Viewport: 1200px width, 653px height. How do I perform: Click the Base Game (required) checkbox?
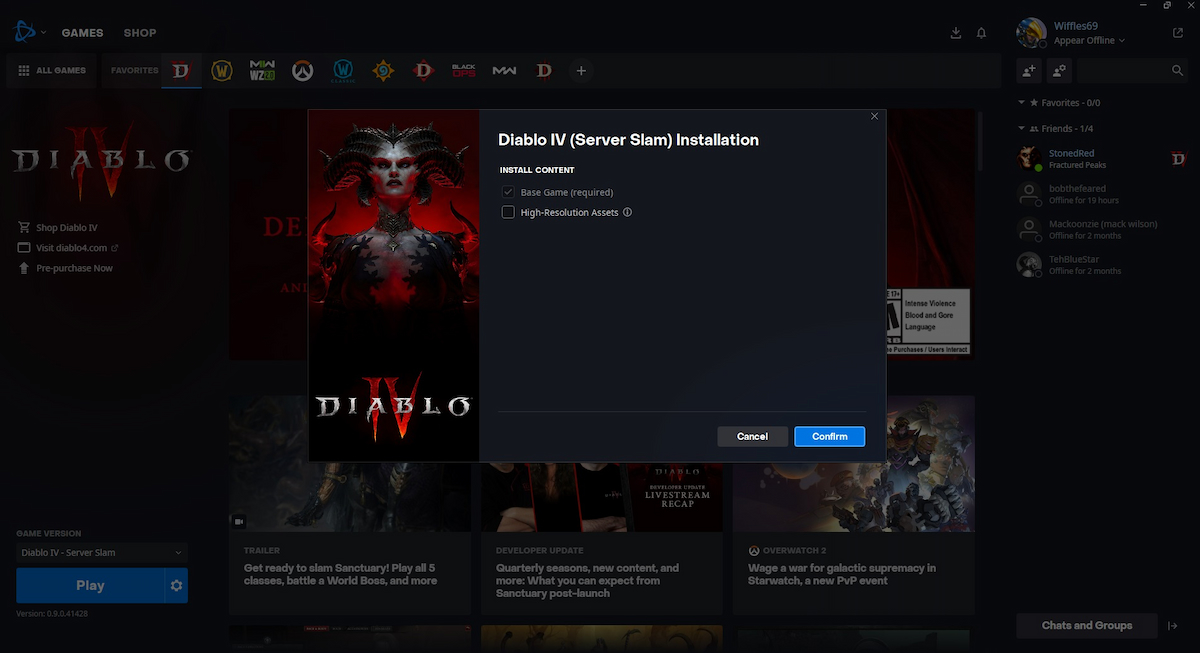point(508,192)
